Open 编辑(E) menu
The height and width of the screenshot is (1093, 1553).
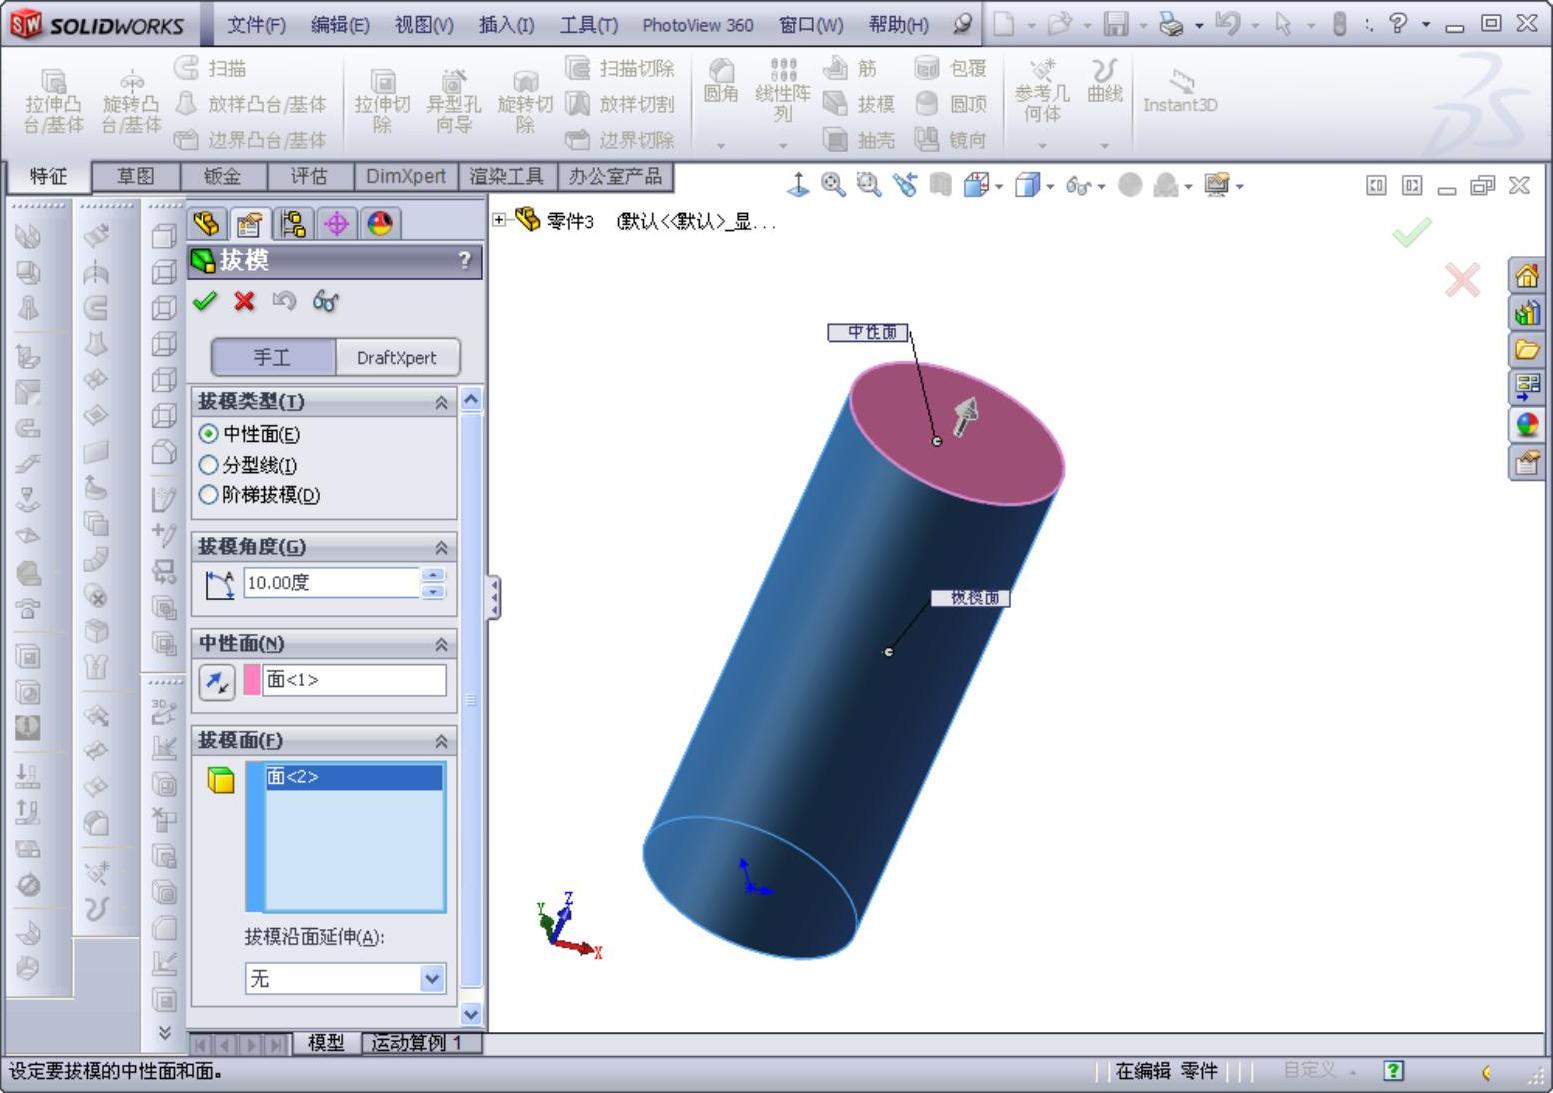tap(340, 25)
